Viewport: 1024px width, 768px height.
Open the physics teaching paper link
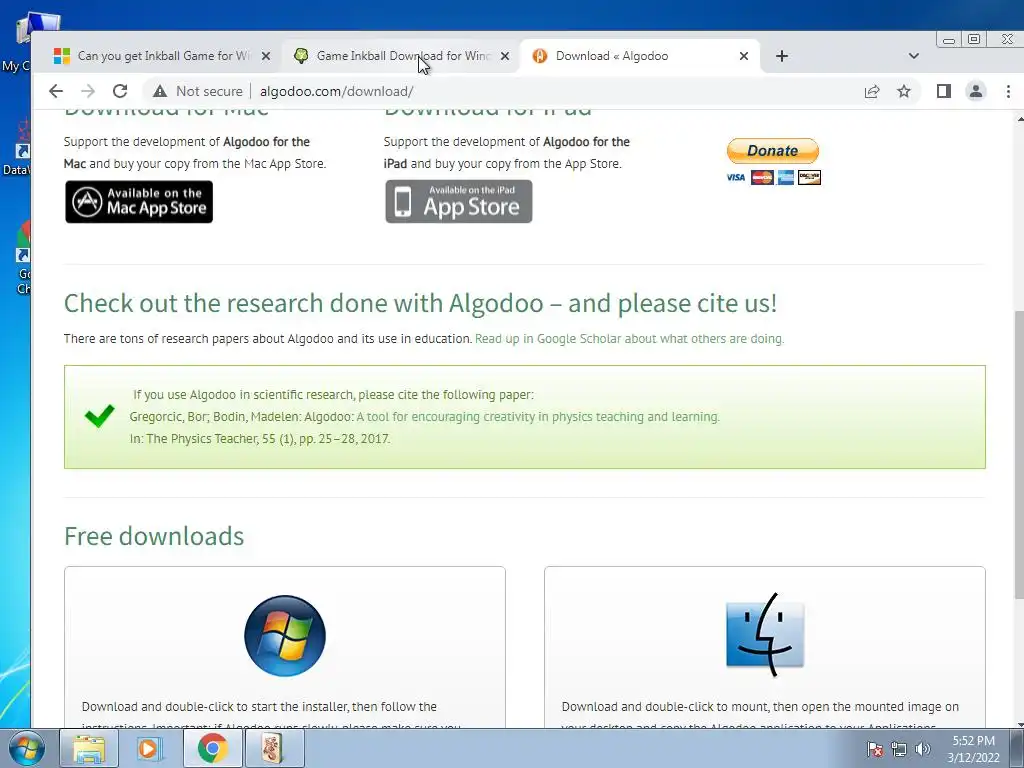coord(538,417)
